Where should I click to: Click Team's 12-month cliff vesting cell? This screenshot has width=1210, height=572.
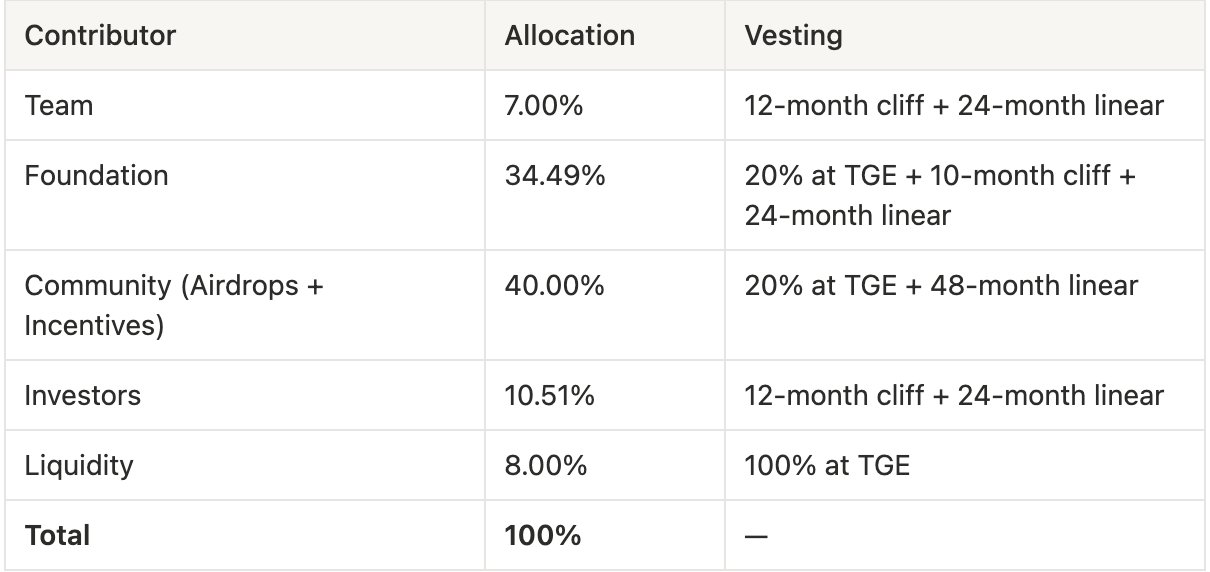[953, 106]
